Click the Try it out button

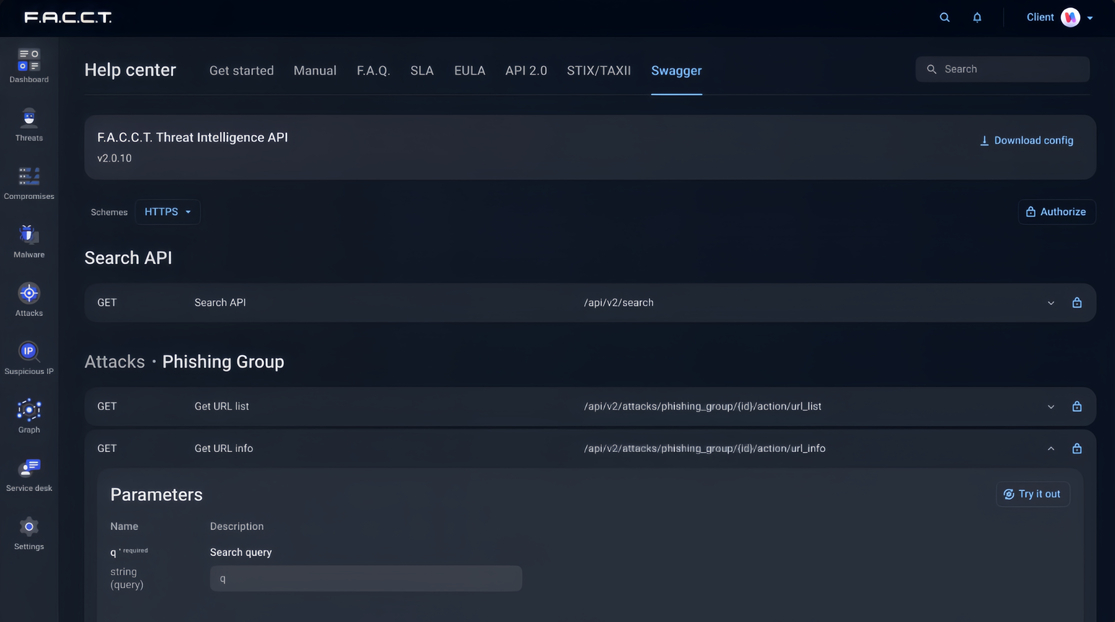(1033, 494)
